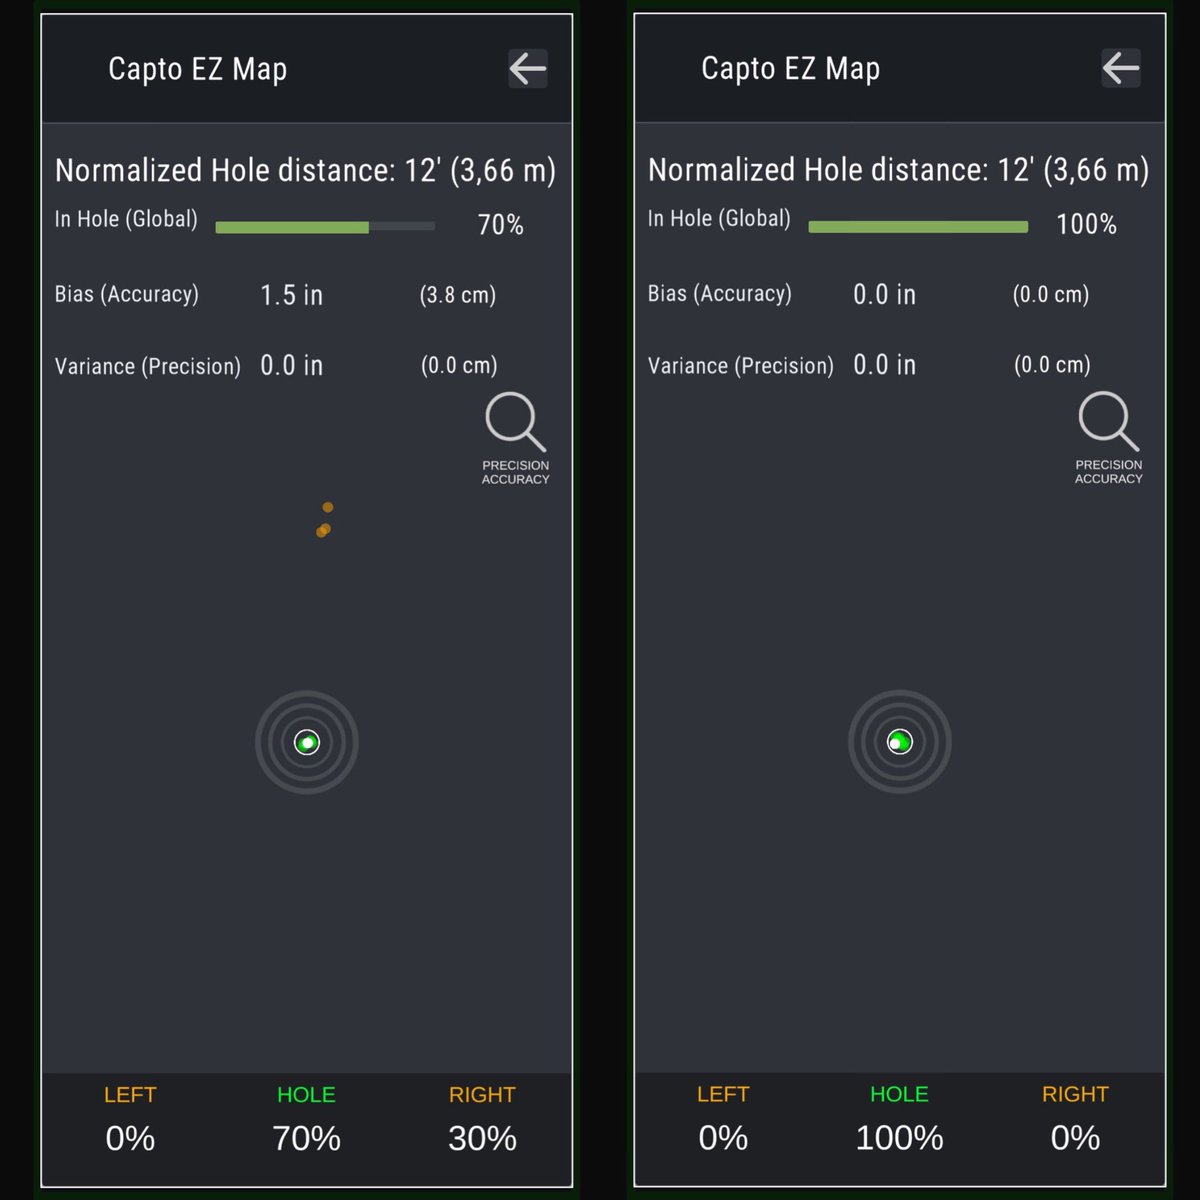Viewport: 1200px width, 1200px height.
Task: Tap the green ball marker inside the right hole
Action: coord(898,742)
